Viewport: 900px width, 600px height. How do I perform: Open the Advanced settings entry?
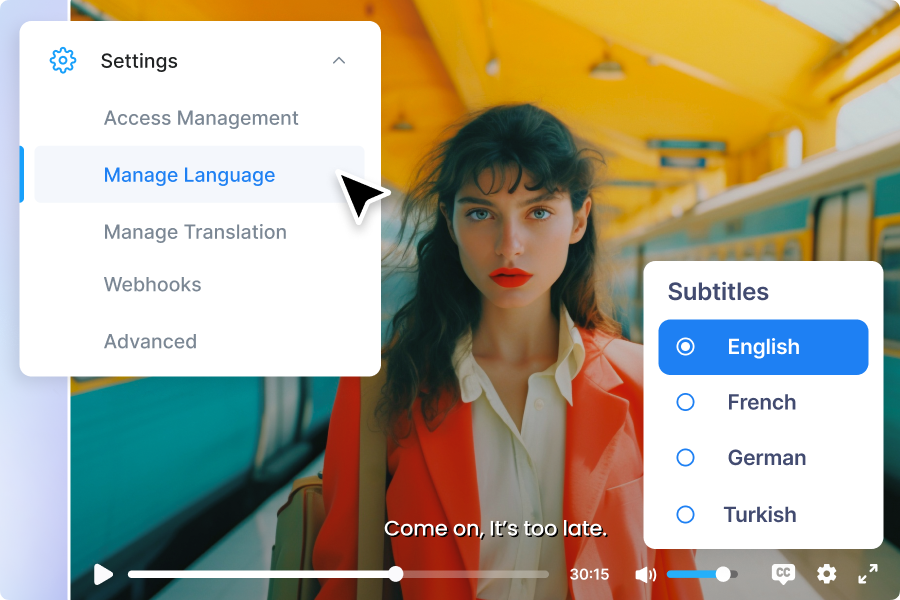pos(150,341)
